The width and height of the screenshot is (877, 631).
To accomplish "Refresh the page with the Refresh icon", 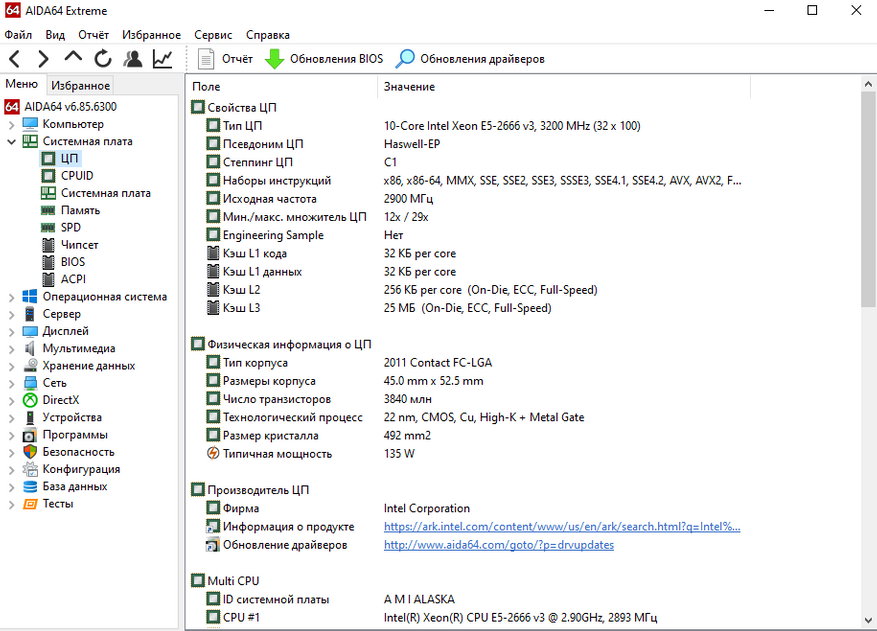I will pos(103,59).
